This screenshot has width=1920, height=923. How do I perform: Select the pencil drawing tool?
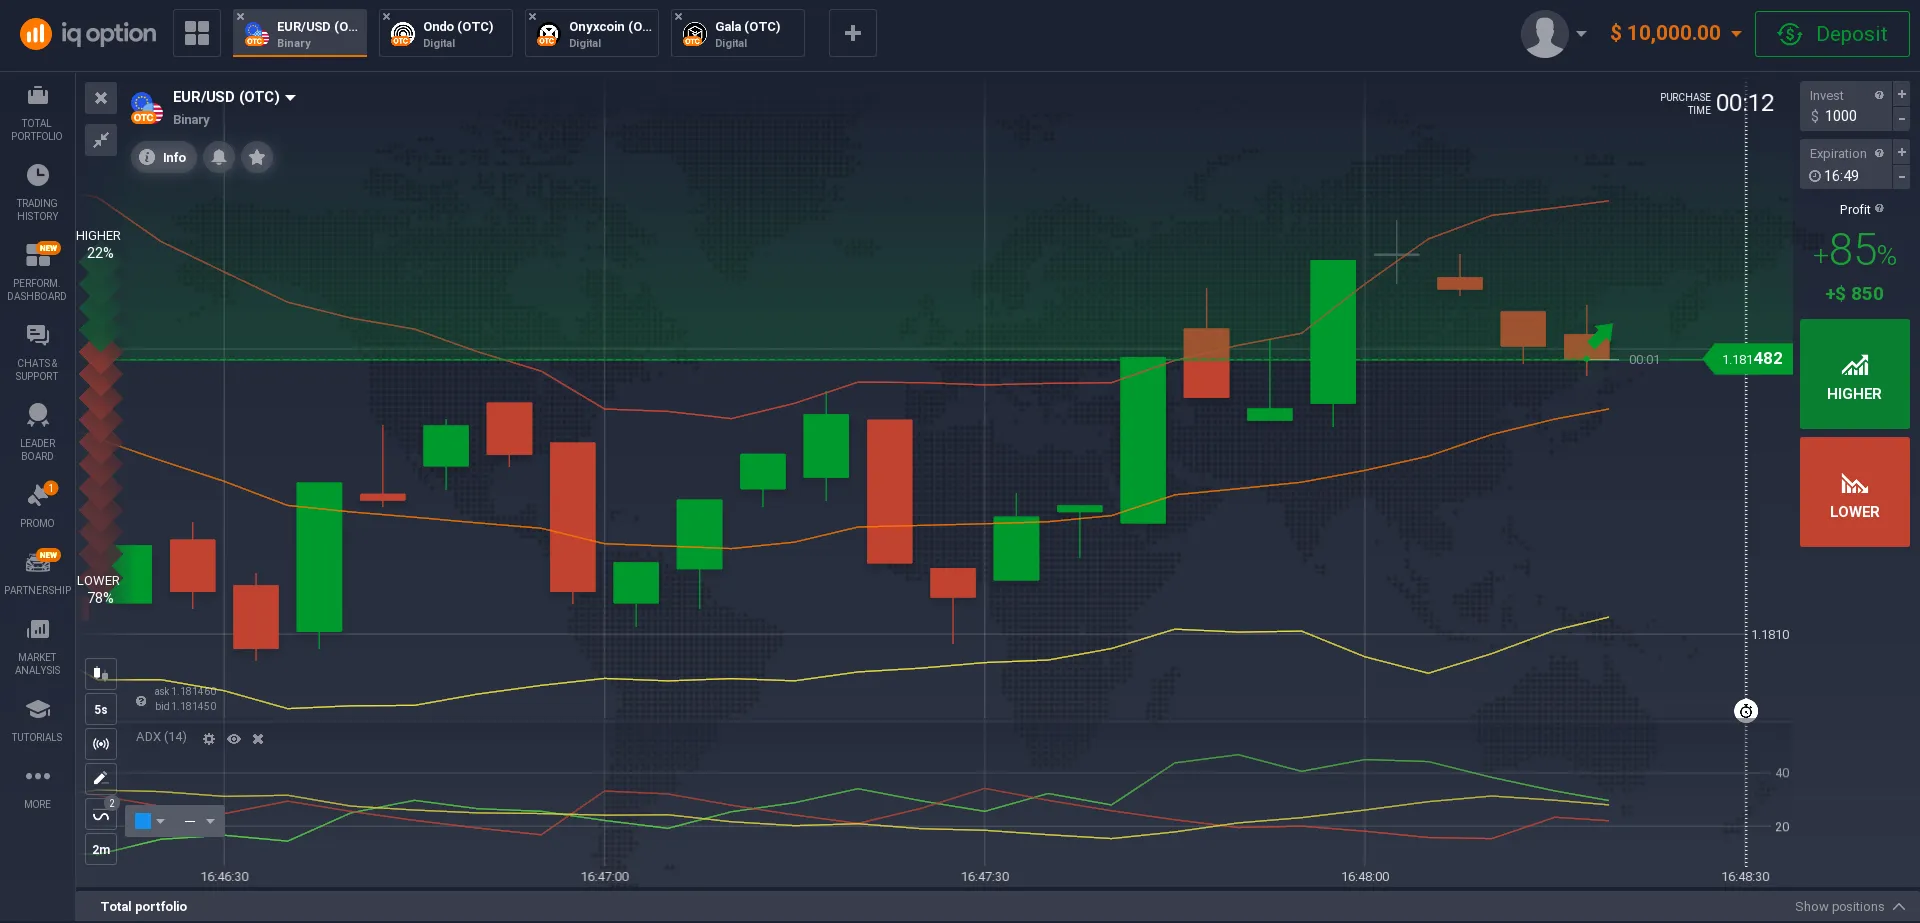point(101,778)
